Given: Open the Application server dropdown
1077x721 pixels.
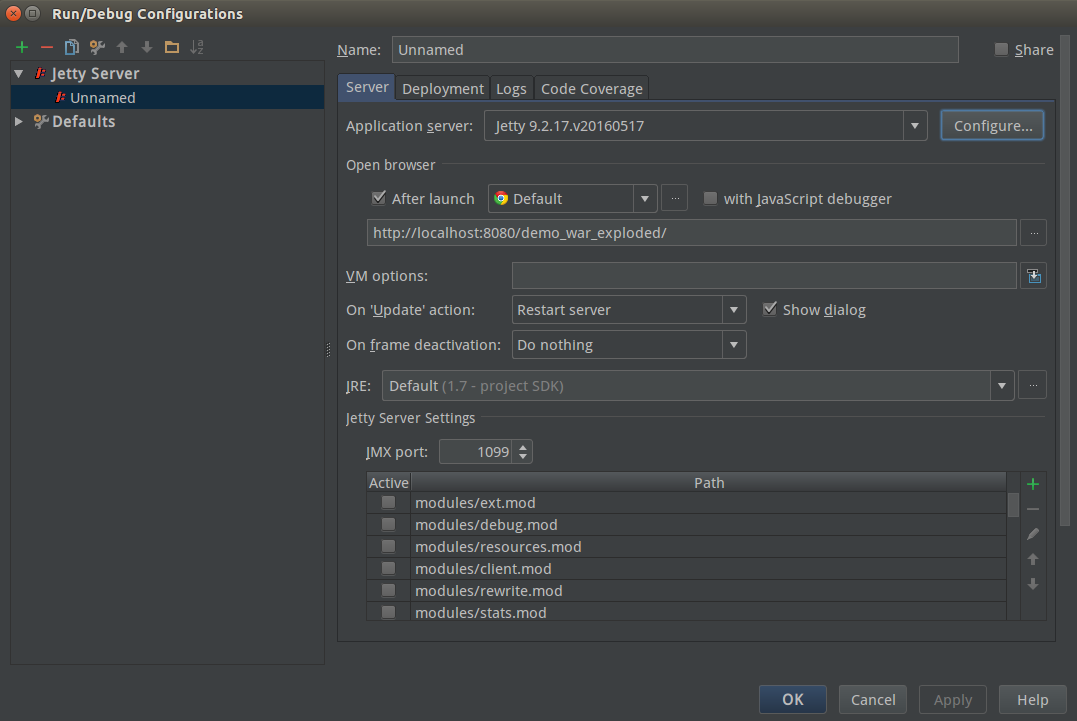Looking at the screenshot, I should click(914, 125).
